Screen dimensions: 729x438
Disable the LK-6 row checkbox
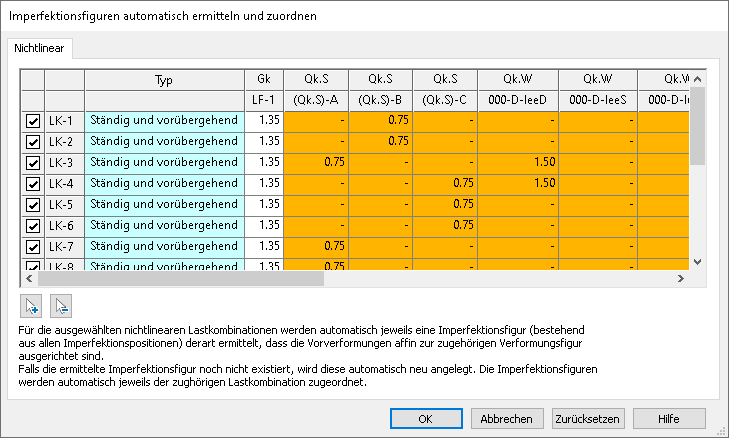coord(33,225)
